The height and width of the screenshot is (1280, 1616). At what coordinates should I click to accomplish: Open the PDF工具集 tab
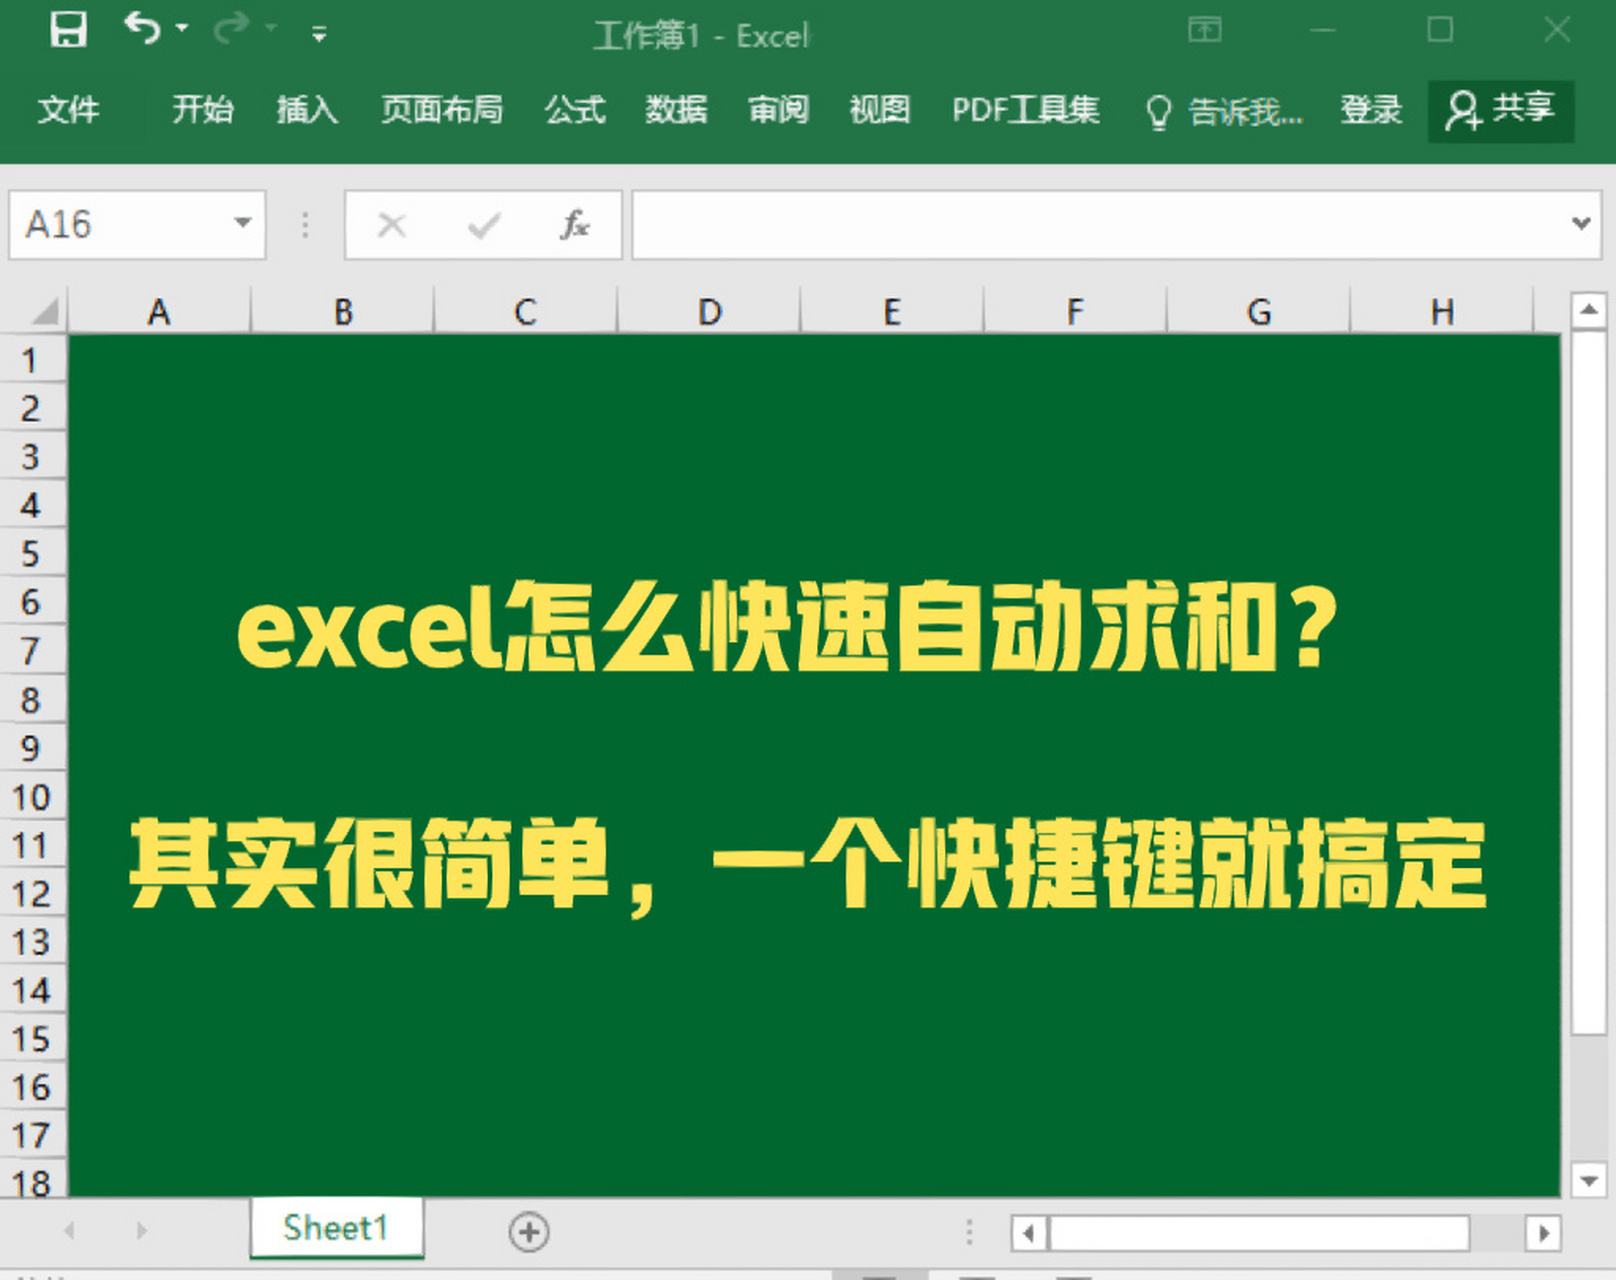(x=1026, y=109)
